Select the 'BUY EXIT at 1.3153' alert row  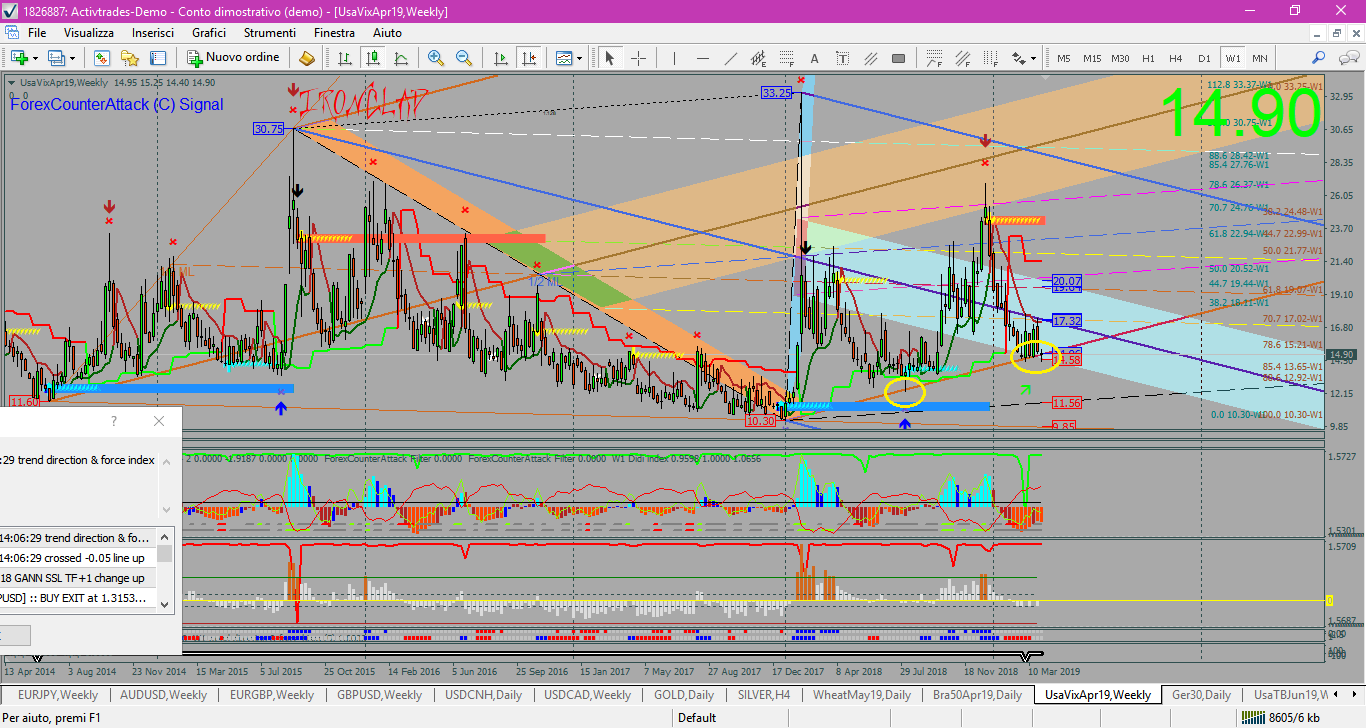click(78, 598)
